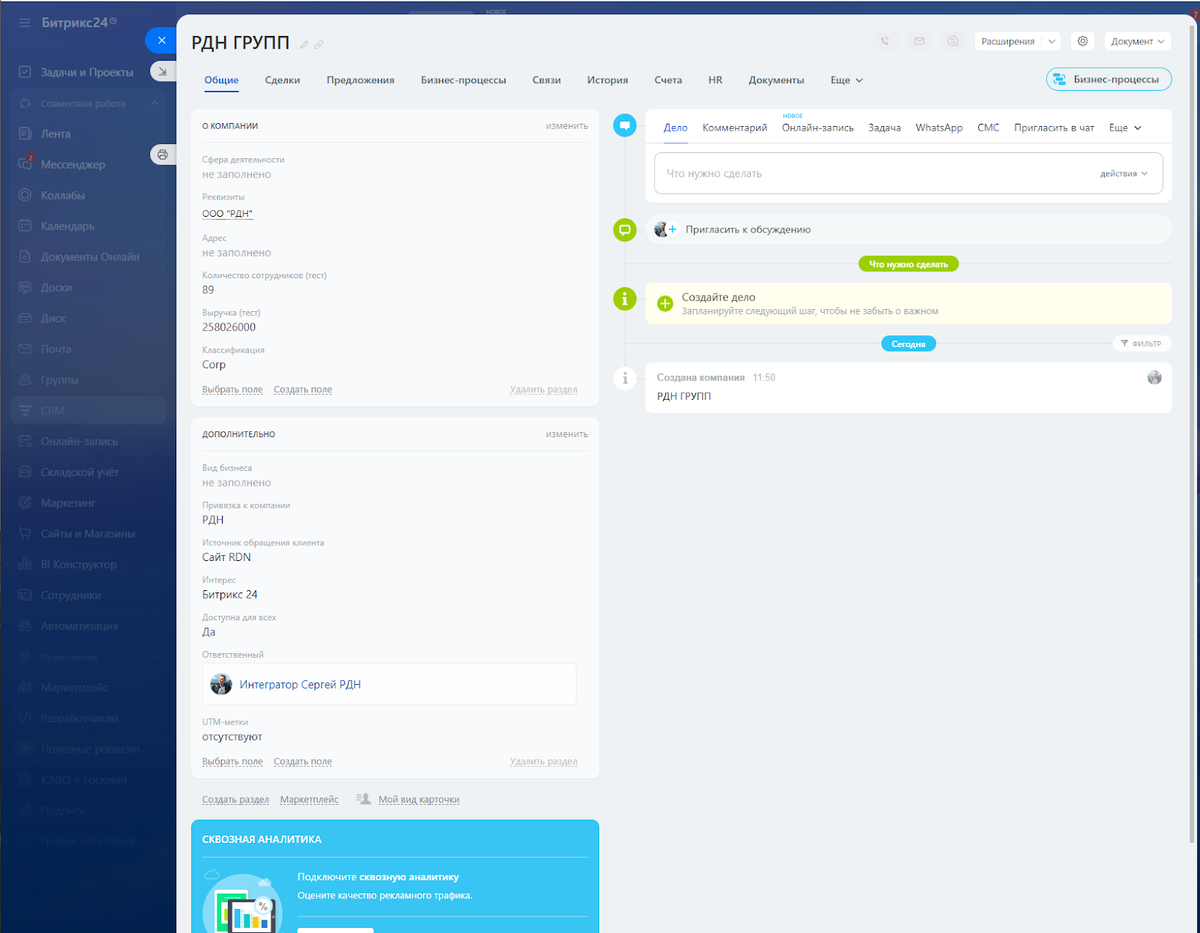Click the blue chat bubble timeline icon
This screenshot has width=1200, height=933.
[x=625, y=126]
